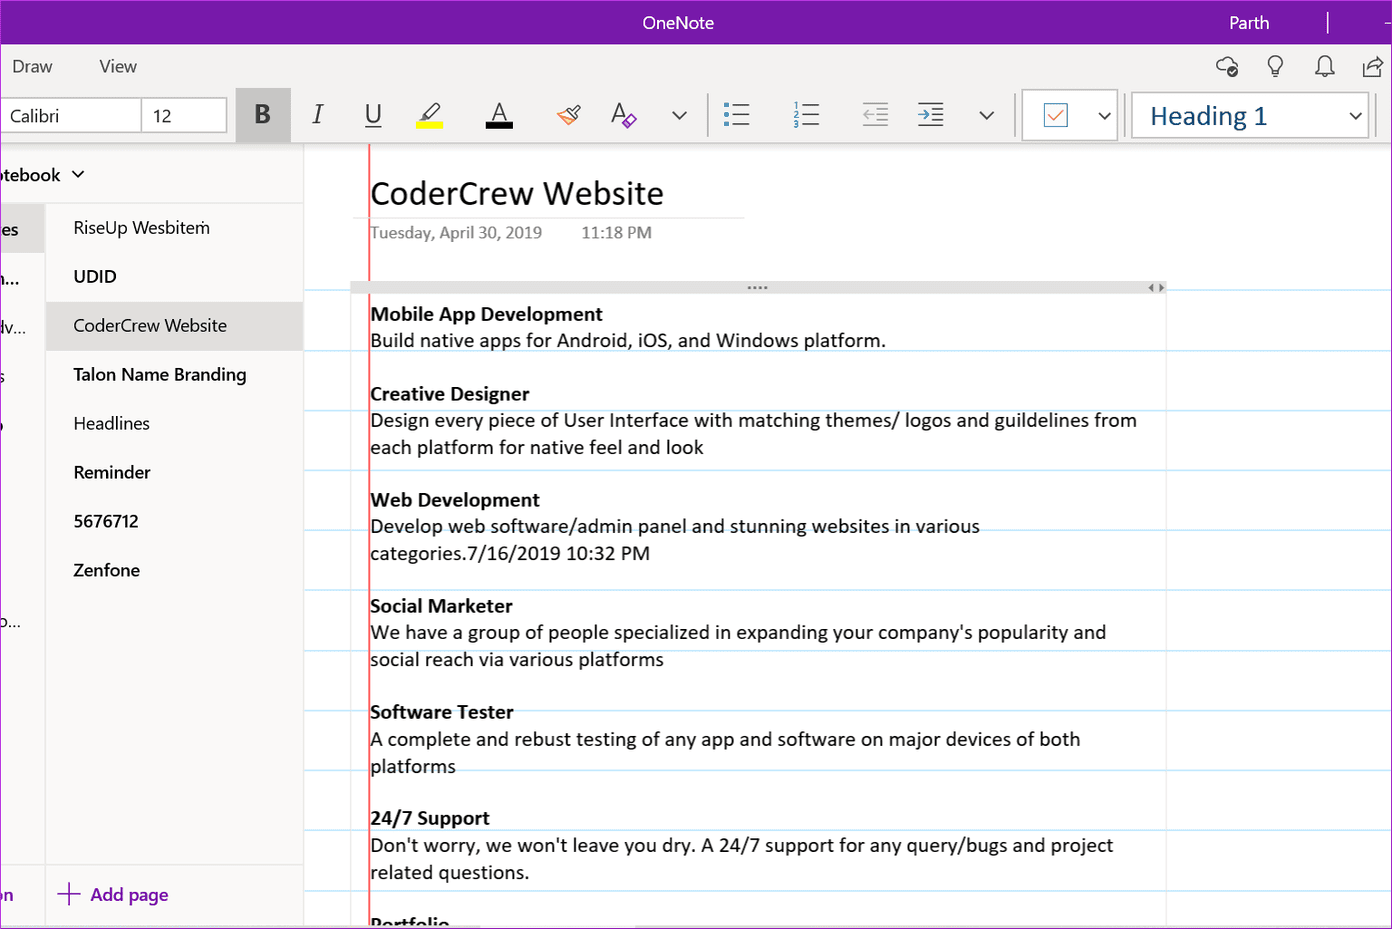The image size is (1392, 929).
Task: Toggle italic formatting
Action: tap(318, 115)
